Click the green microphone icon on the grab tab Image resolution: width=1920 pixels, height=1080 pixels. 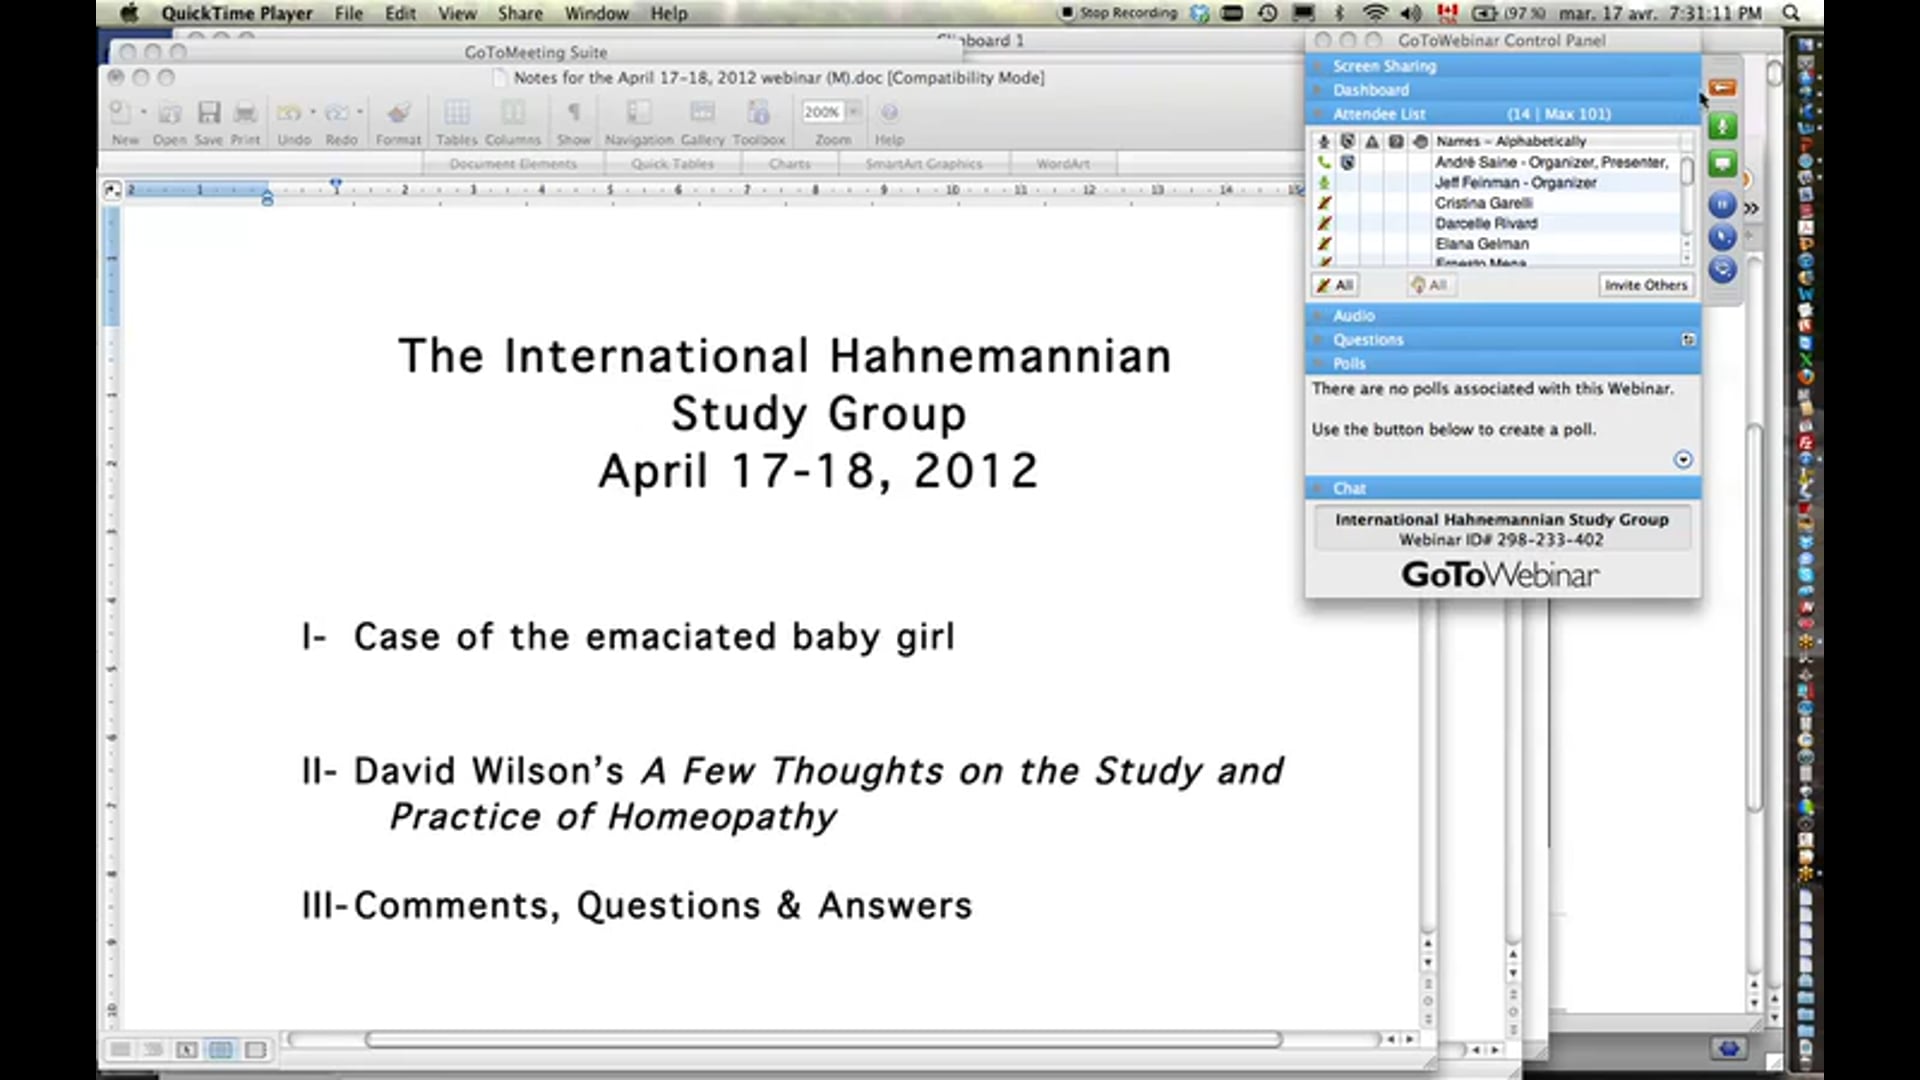tap(1722, 126)
